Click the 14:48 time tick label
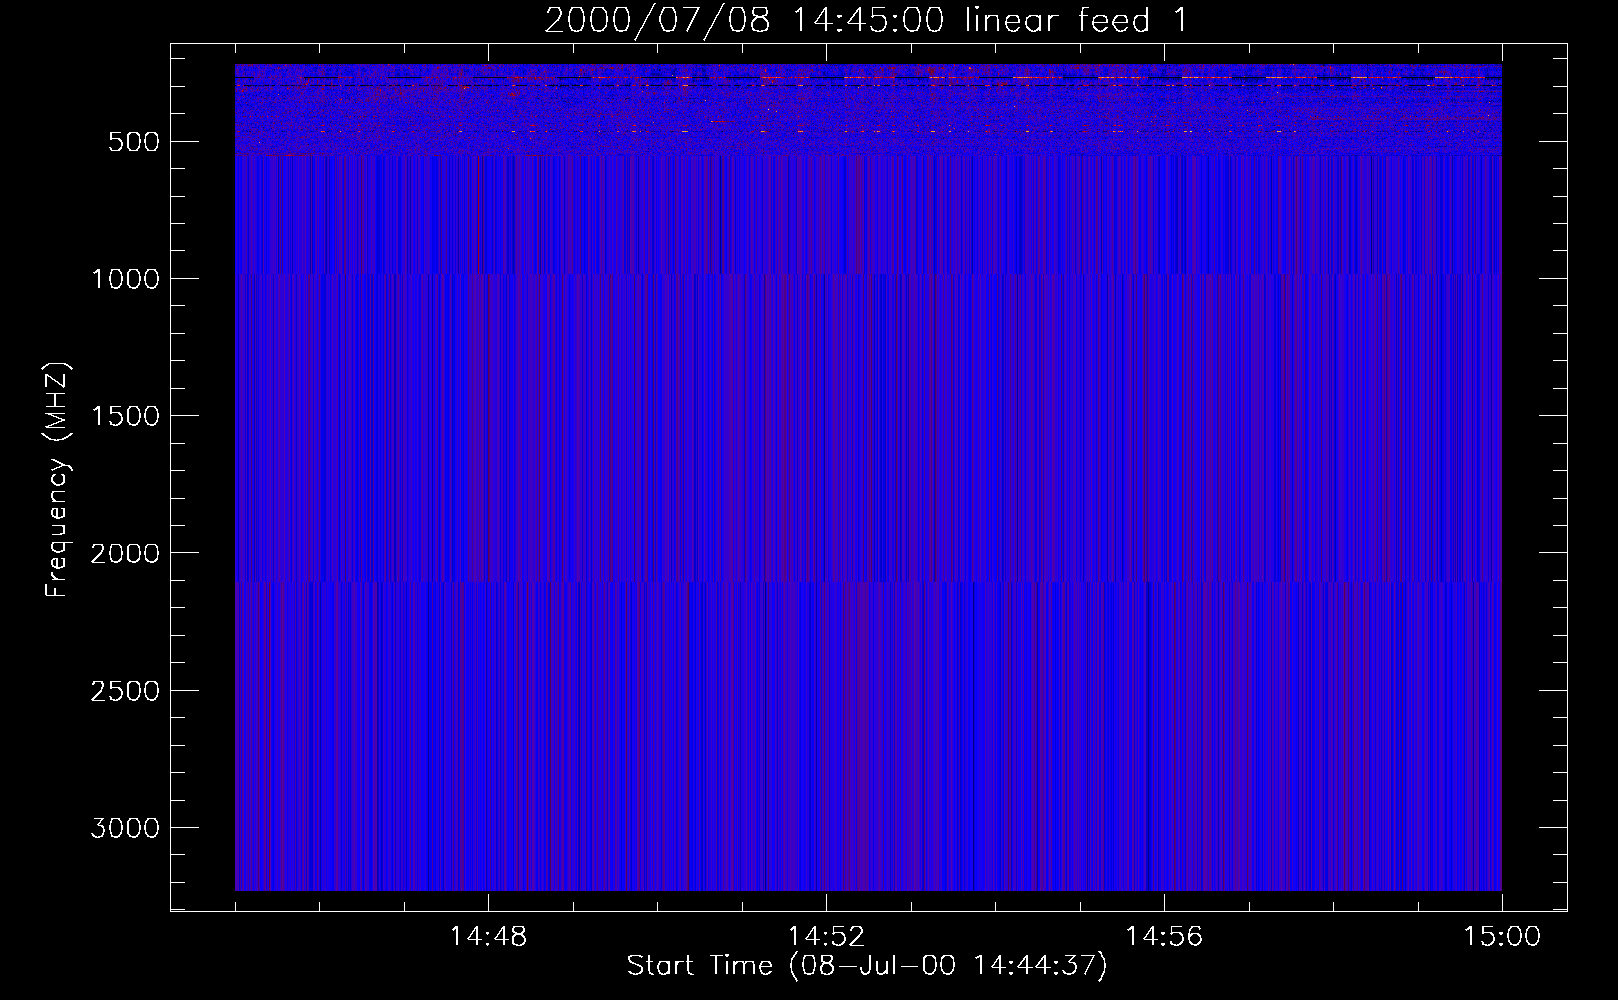The width and height of the screenshot is (1618, 1000). point(488,937)
